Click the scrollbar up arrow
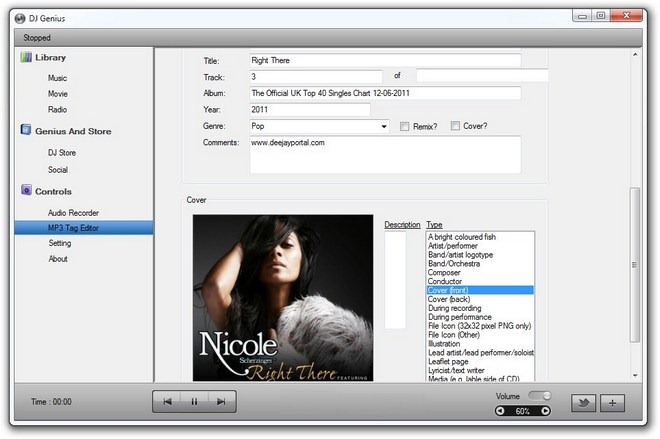The width and height of the screenshot is (660, 439). [x=635, y=54]
